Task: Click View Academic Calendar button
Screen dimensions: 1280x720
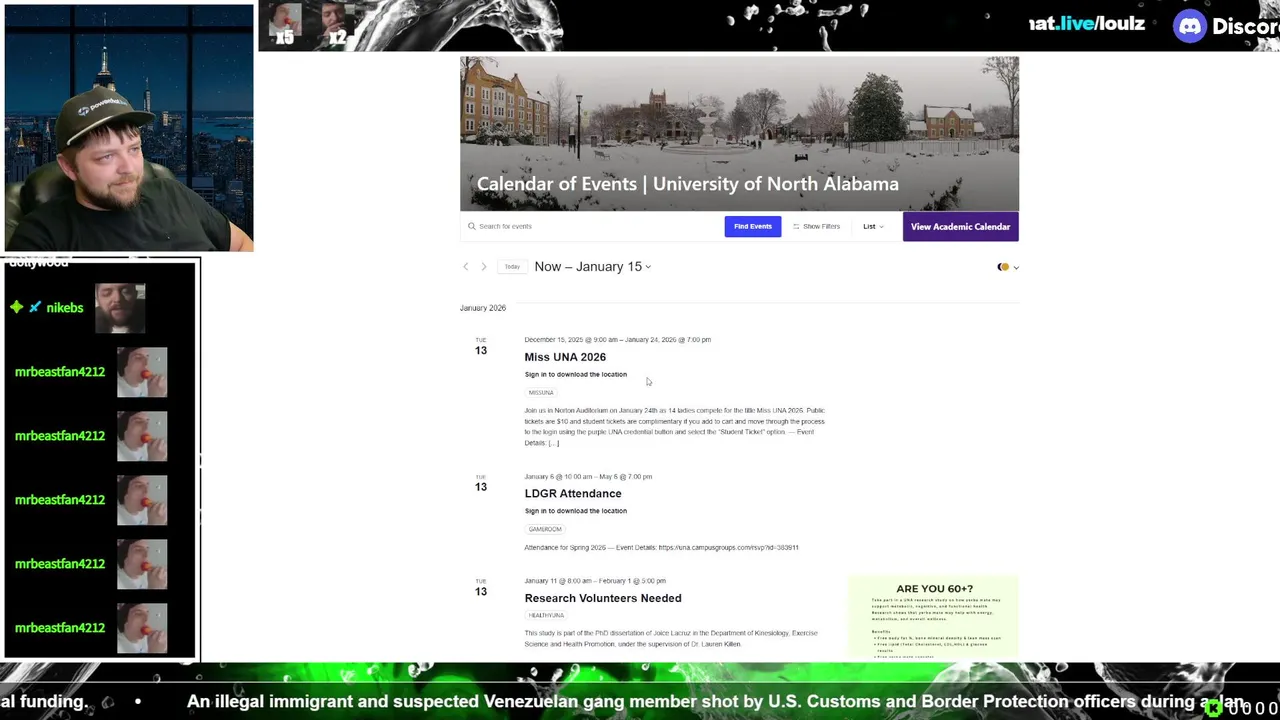Action: 960,227
